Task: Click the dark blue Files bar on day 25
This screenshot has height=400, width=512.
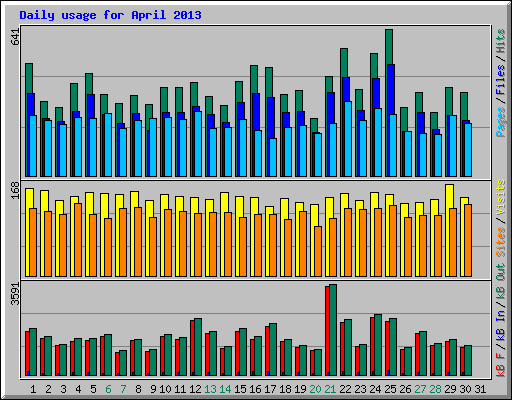Action: coord(391,89)
